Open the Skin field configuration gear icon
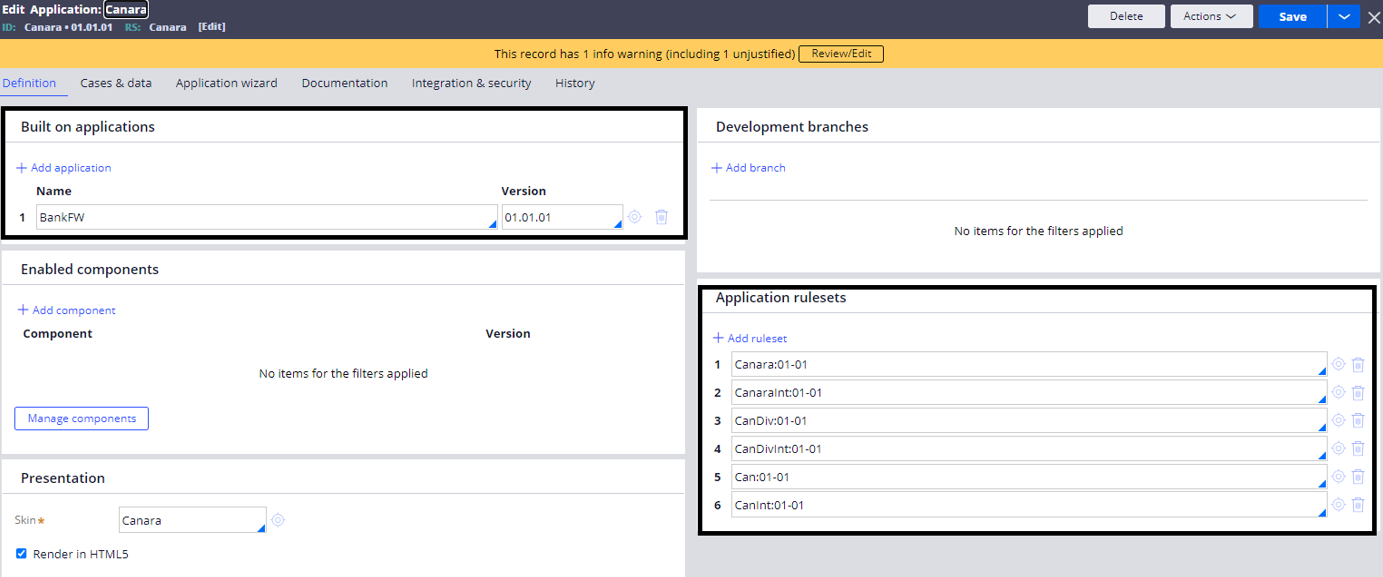This screenshot has width=1383, height=577. (277, 519)
